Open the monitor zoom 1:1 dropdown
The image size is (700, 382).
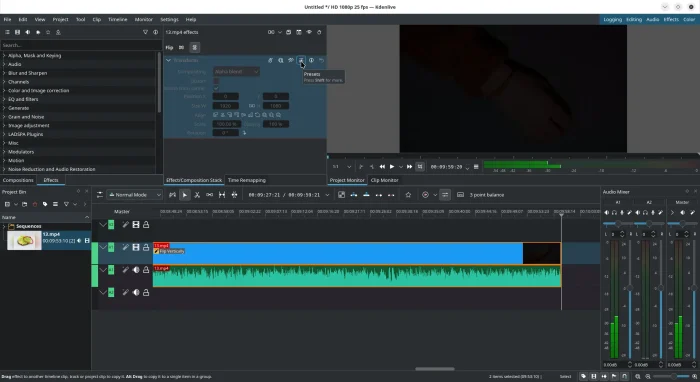(342, 166)
